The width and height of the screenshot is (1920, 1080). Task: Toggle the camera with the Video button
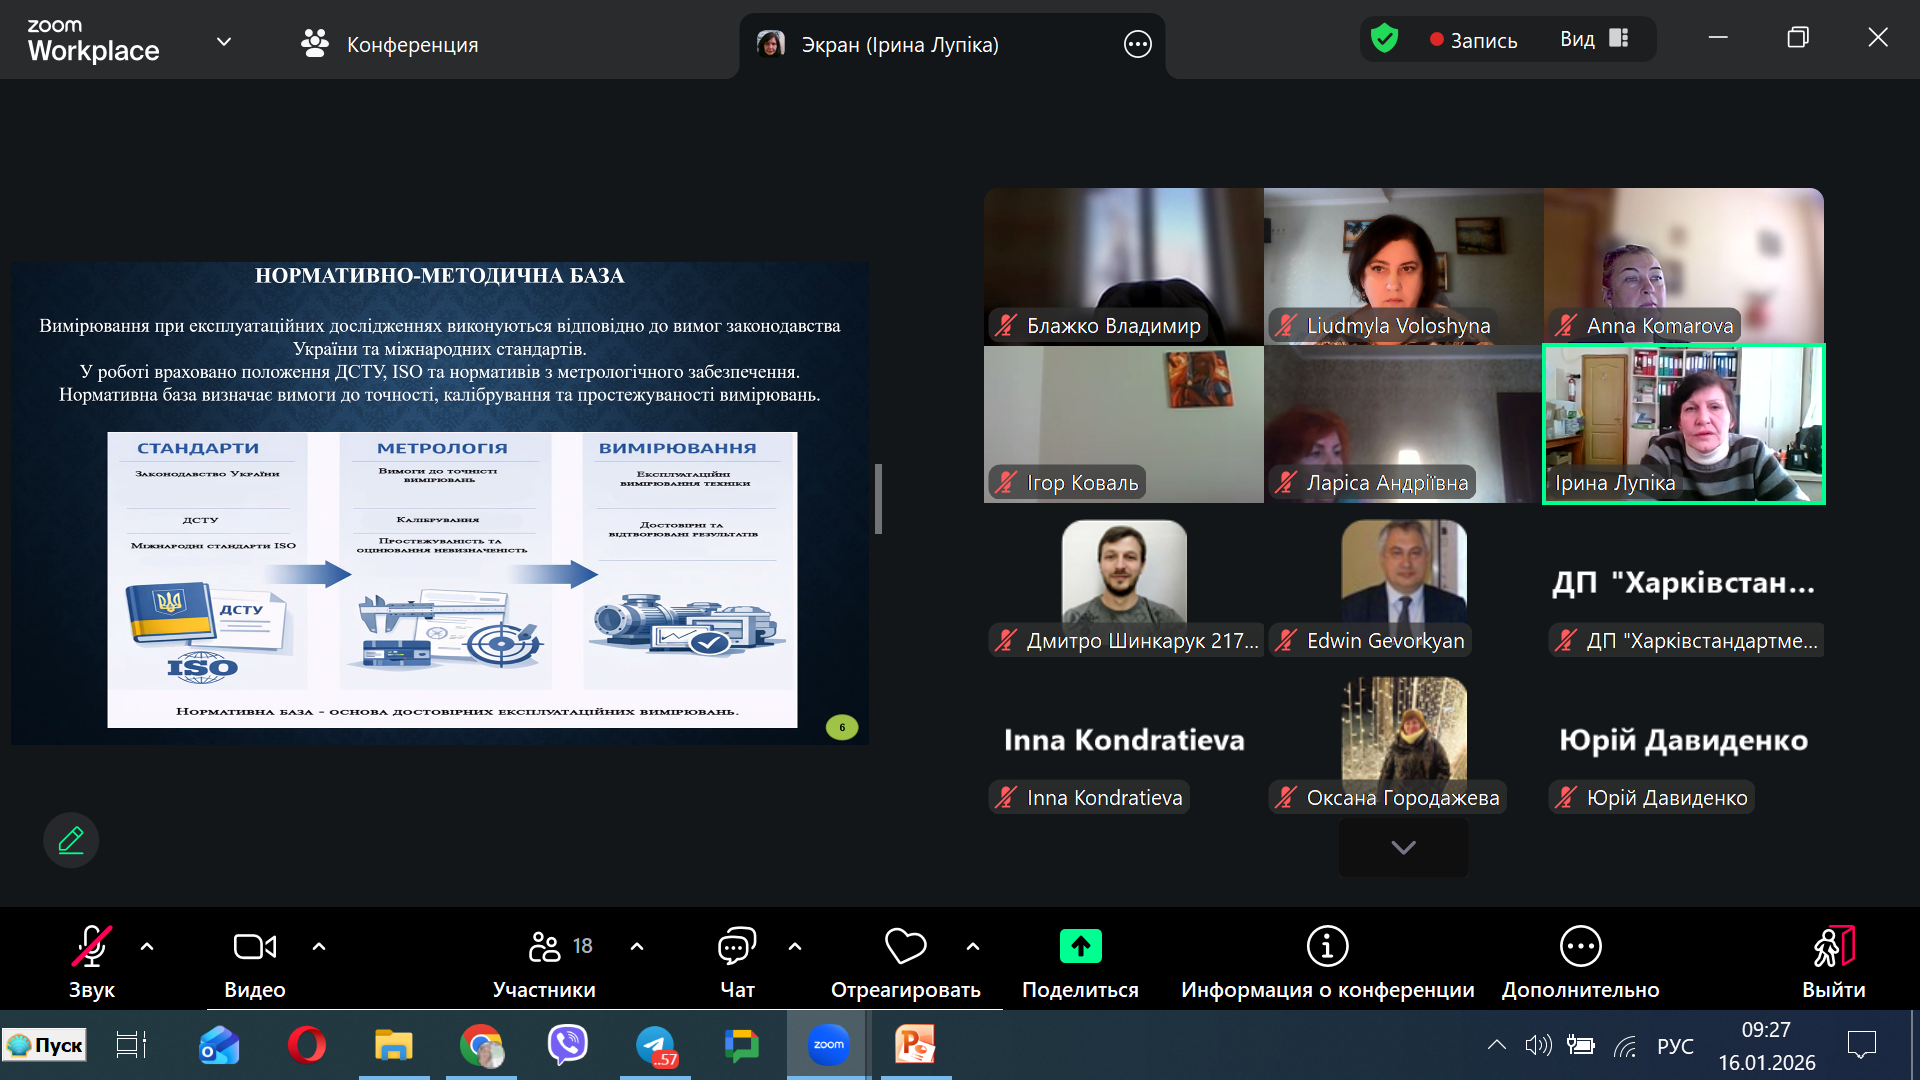254,947
